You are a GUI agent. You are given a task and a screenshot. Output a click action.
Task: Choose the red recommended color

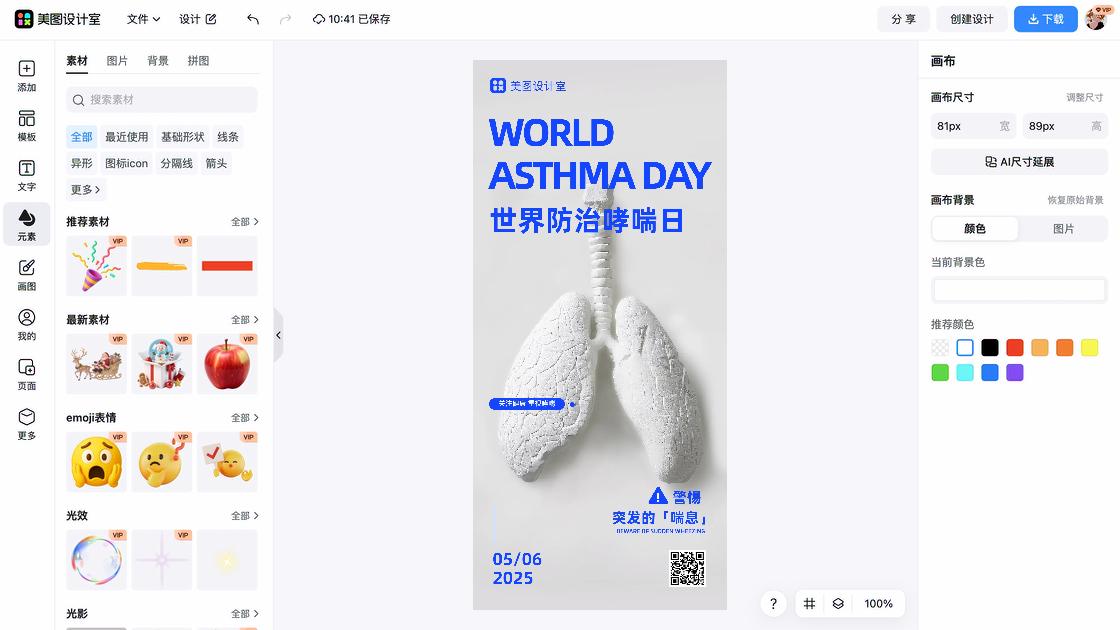tap(1014, 348)
